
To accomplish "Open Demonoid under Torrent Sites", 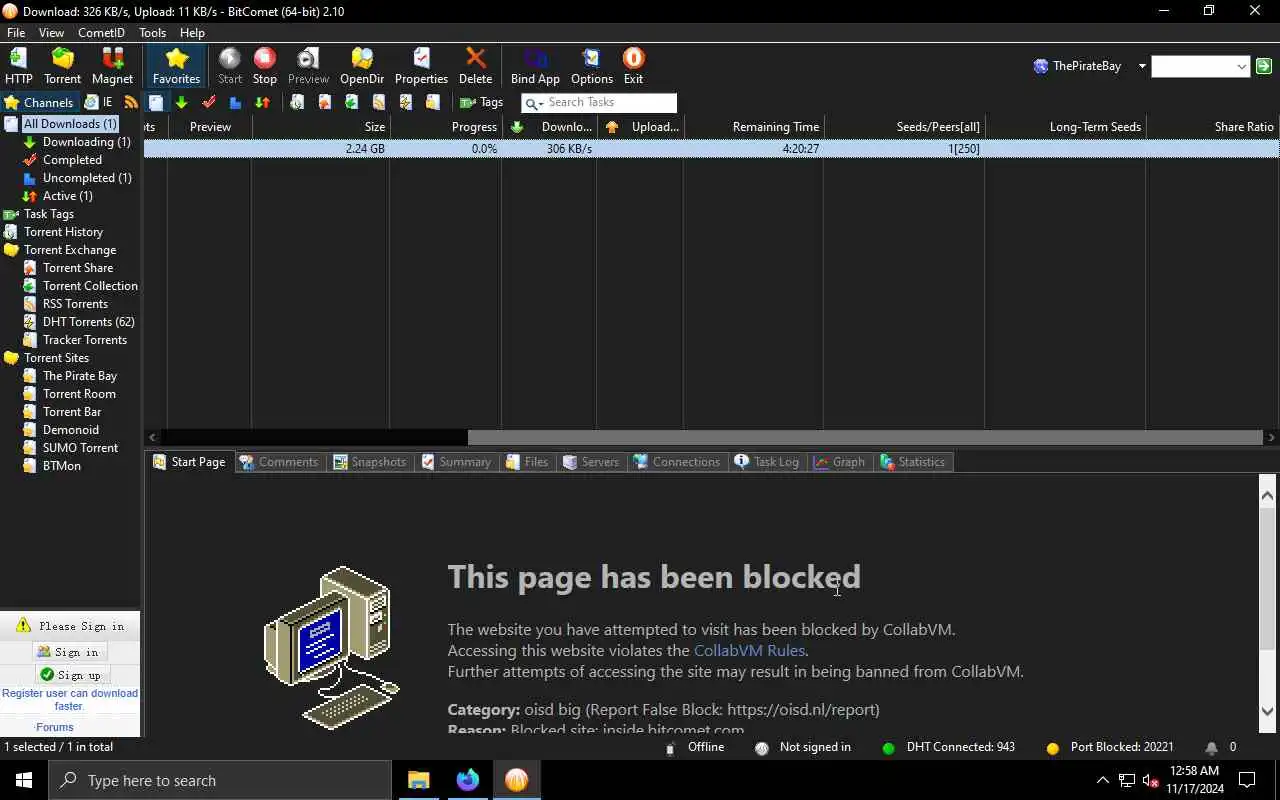I will (x=70, y=430).
